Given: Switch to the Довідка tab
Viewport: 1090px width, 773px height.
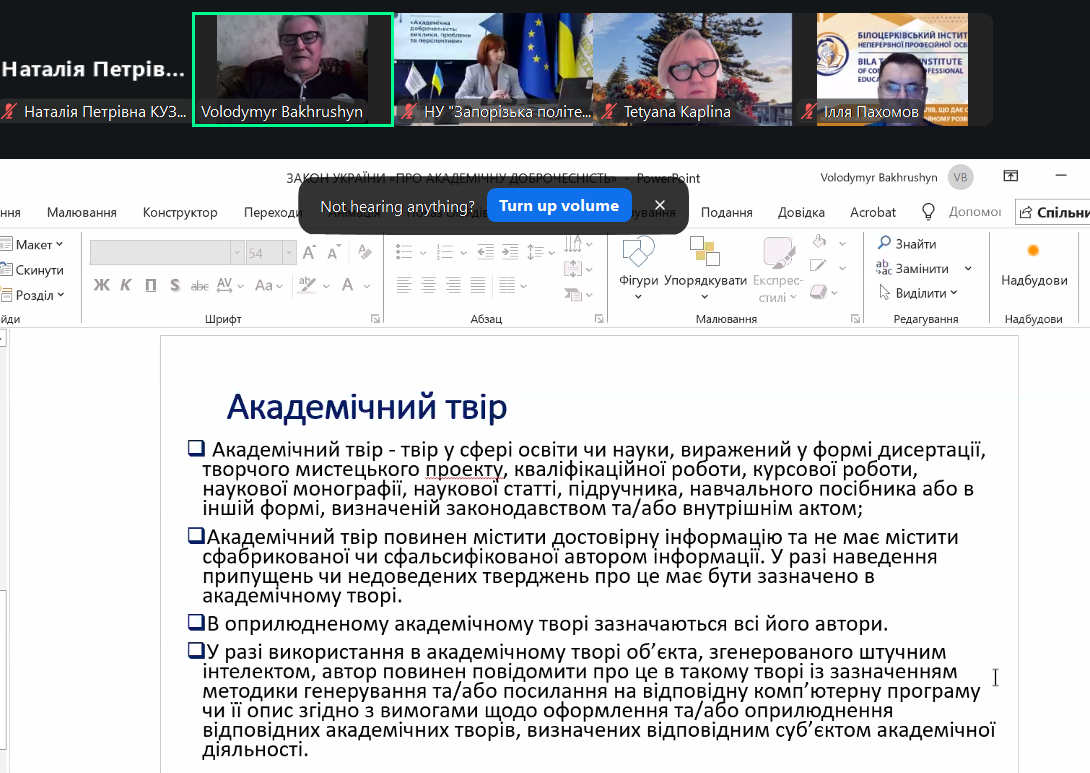Looking at the screenshot, I should tap(801, 212).
